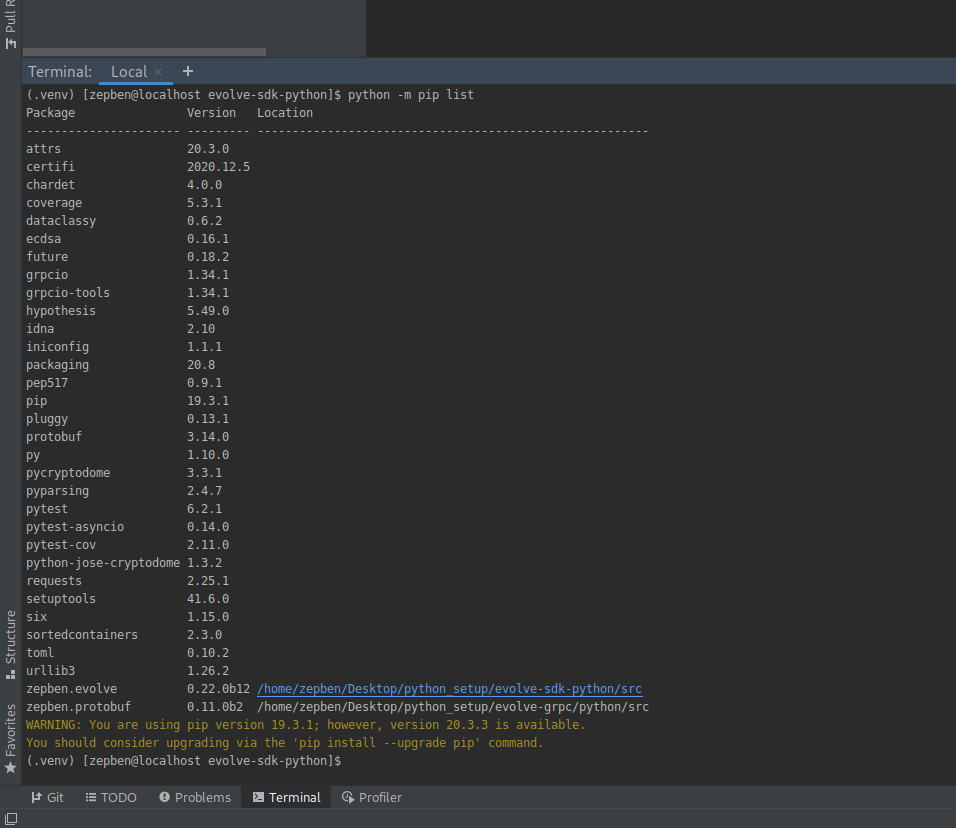
Task: Toggle the Terminal tool window button
Action: 286,797
